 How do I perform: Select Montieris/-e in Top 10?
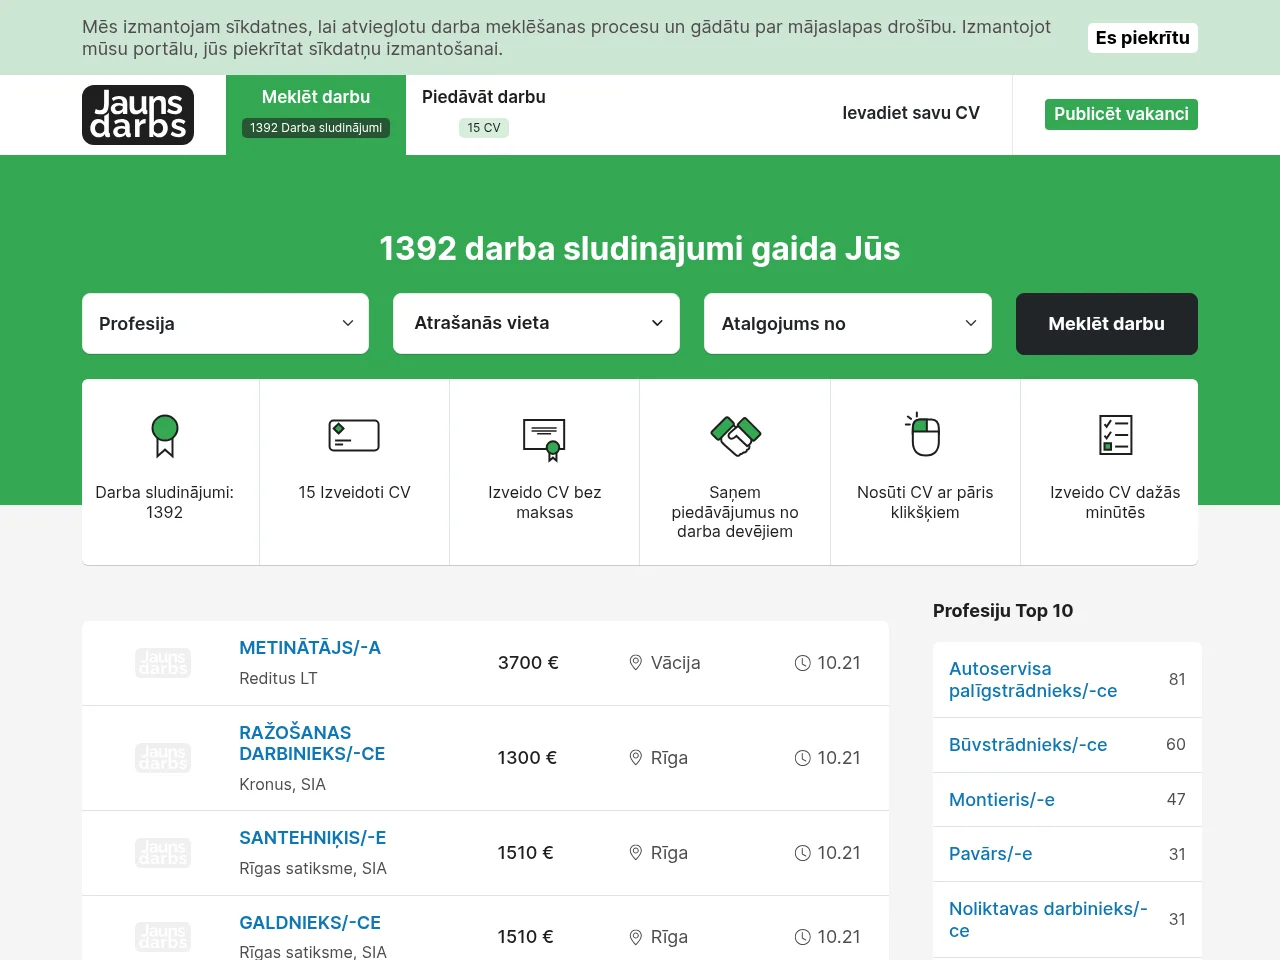click(1002, 800)
